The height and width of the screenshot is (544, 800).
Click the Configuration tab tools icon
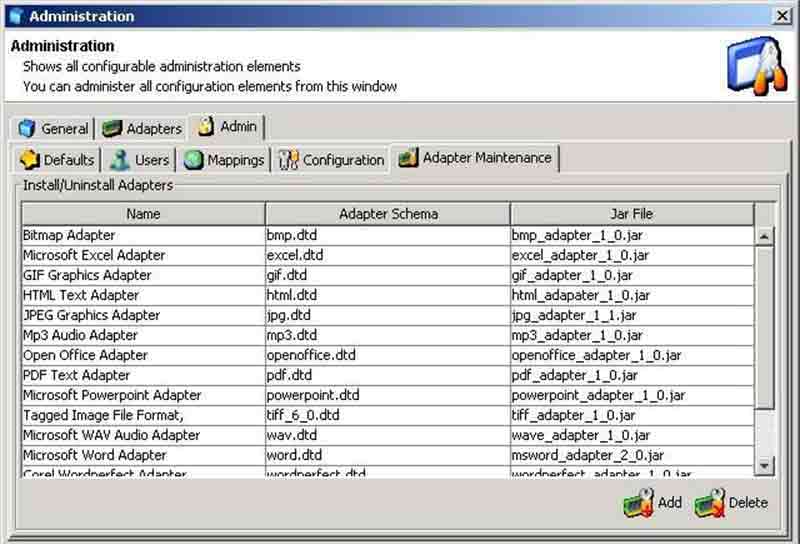click(x=288, y=160)
